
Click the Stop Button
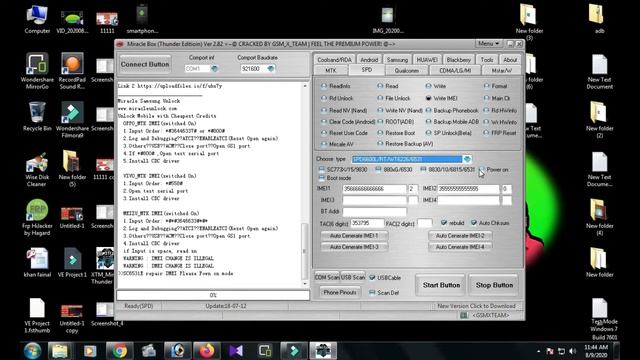click(494, 285)
